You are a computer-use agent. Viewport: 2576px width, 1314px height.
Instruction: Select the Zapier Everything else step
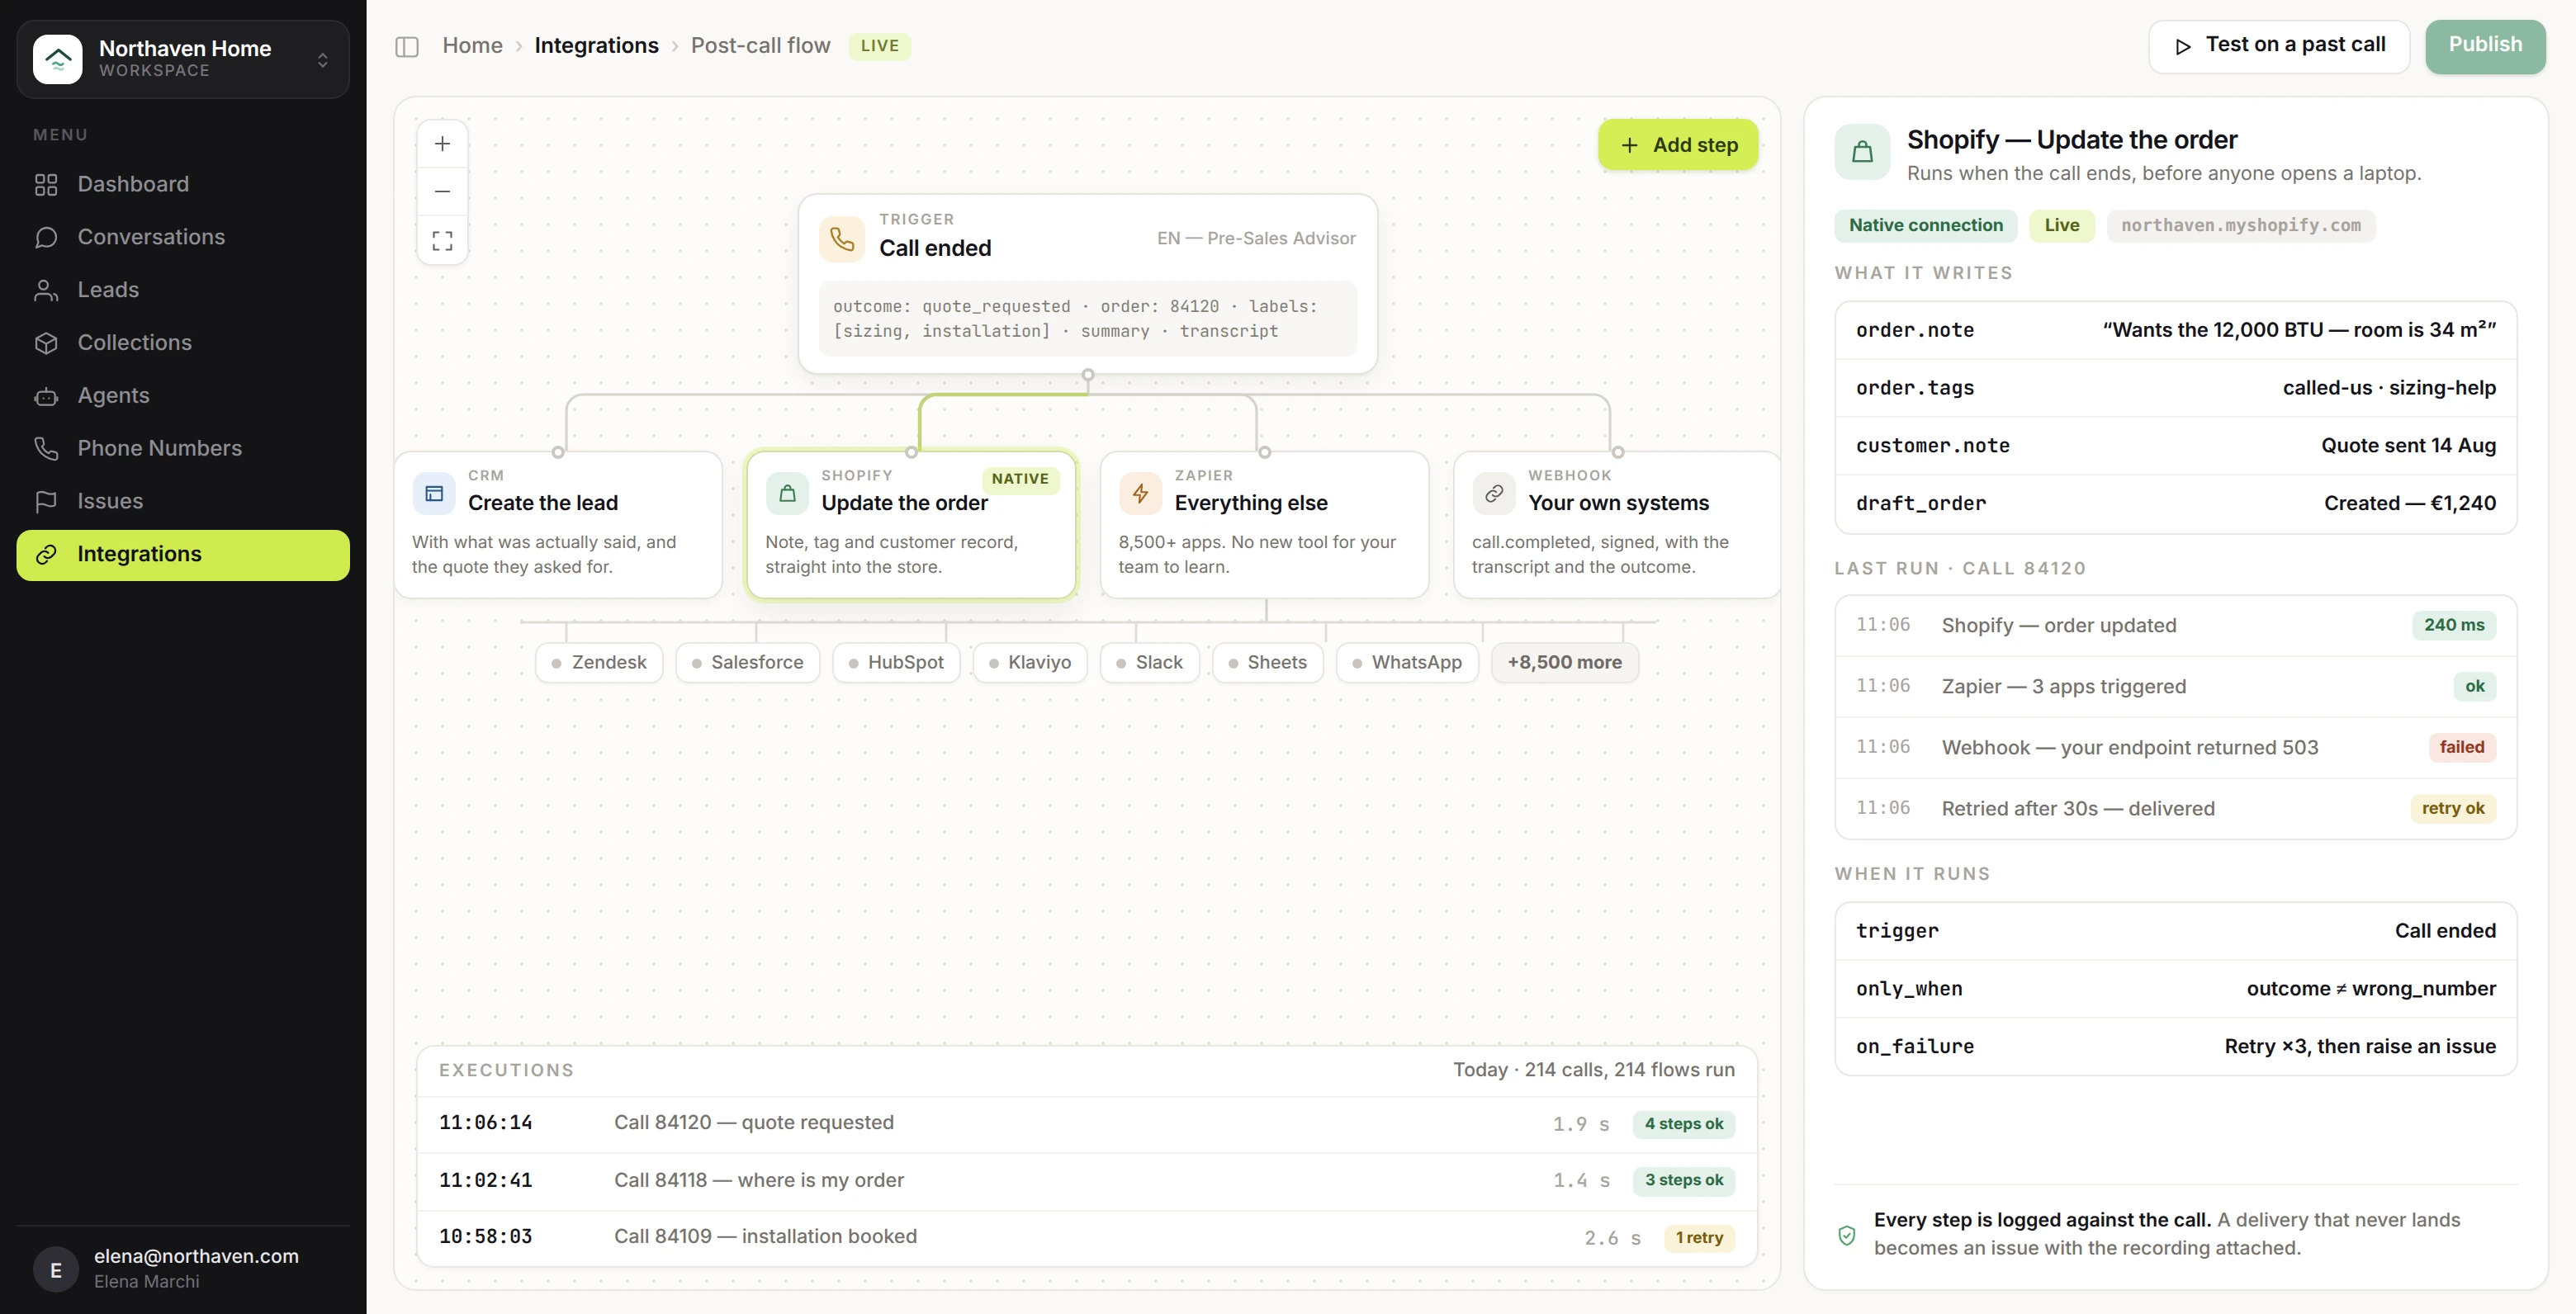[1264, 525]
